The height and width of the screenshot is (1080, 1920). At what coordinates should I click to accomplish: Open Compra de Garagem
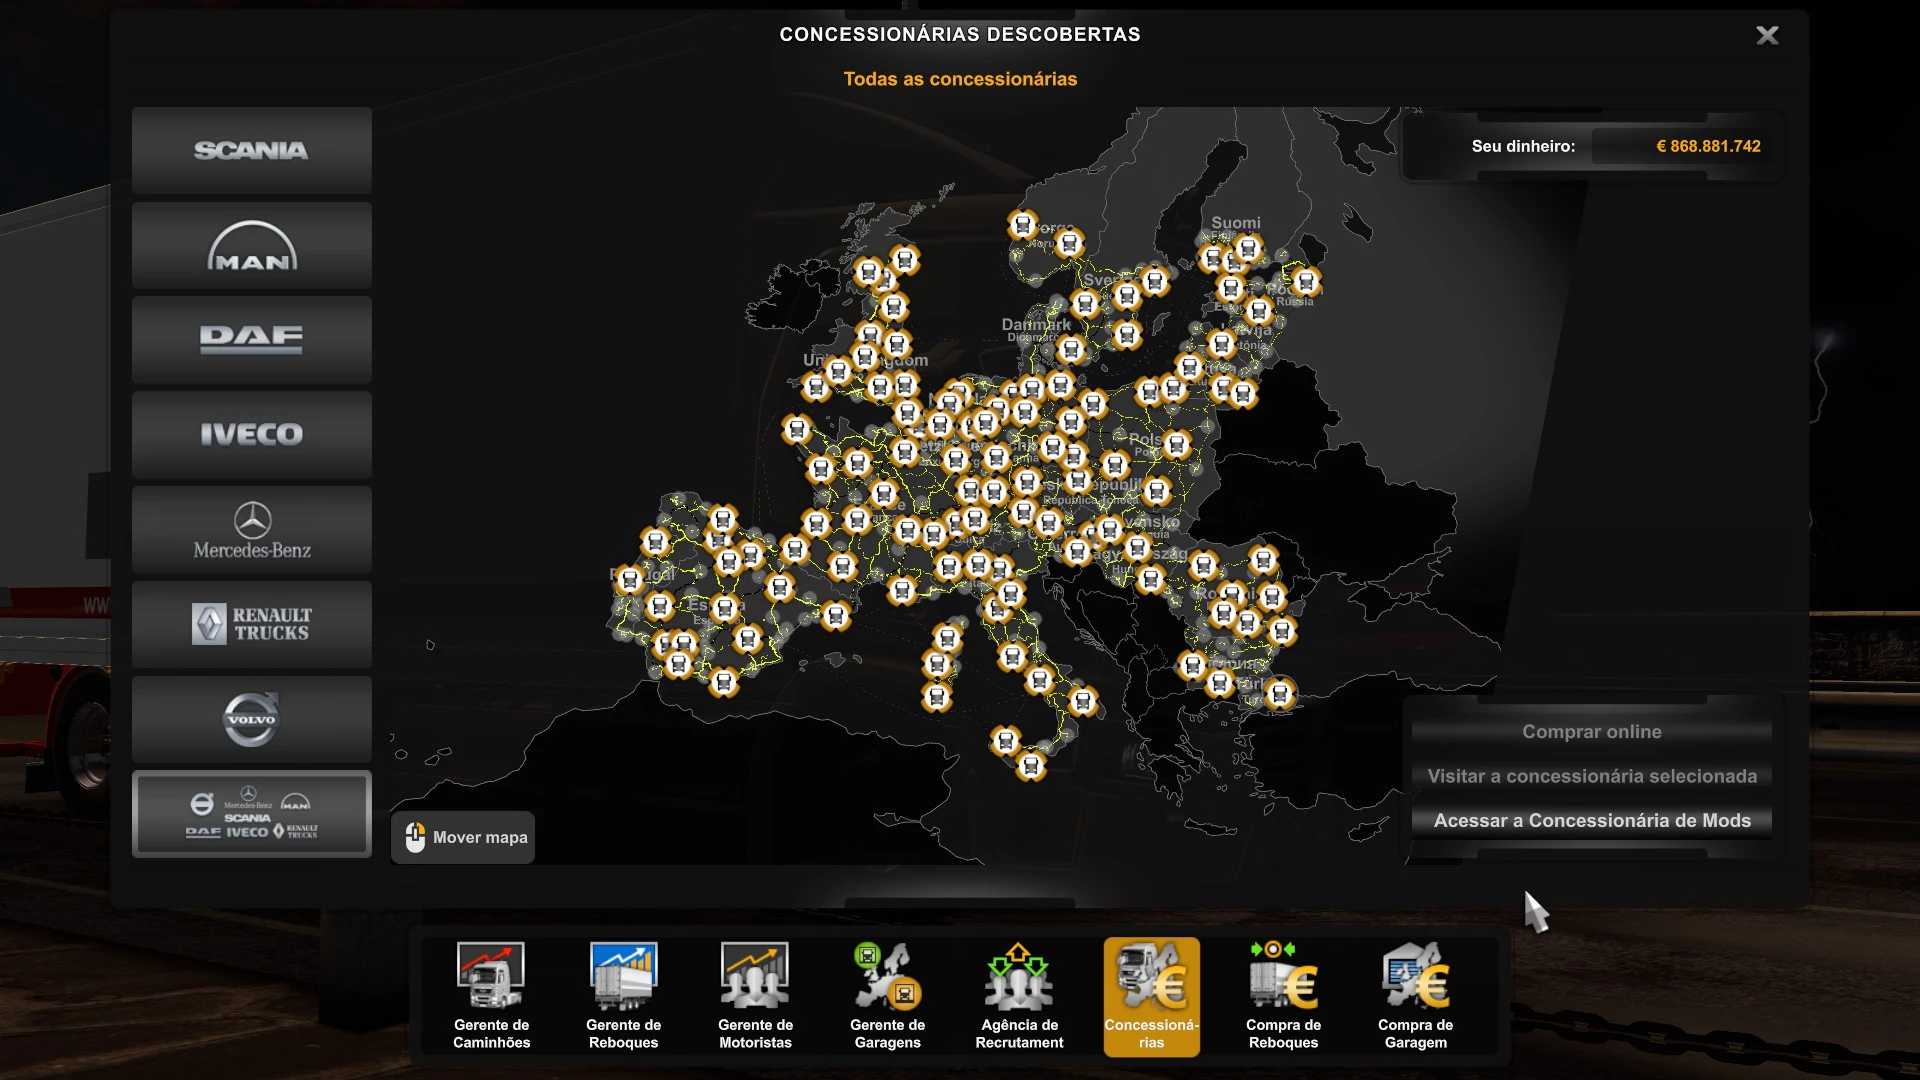[1415, 996]
